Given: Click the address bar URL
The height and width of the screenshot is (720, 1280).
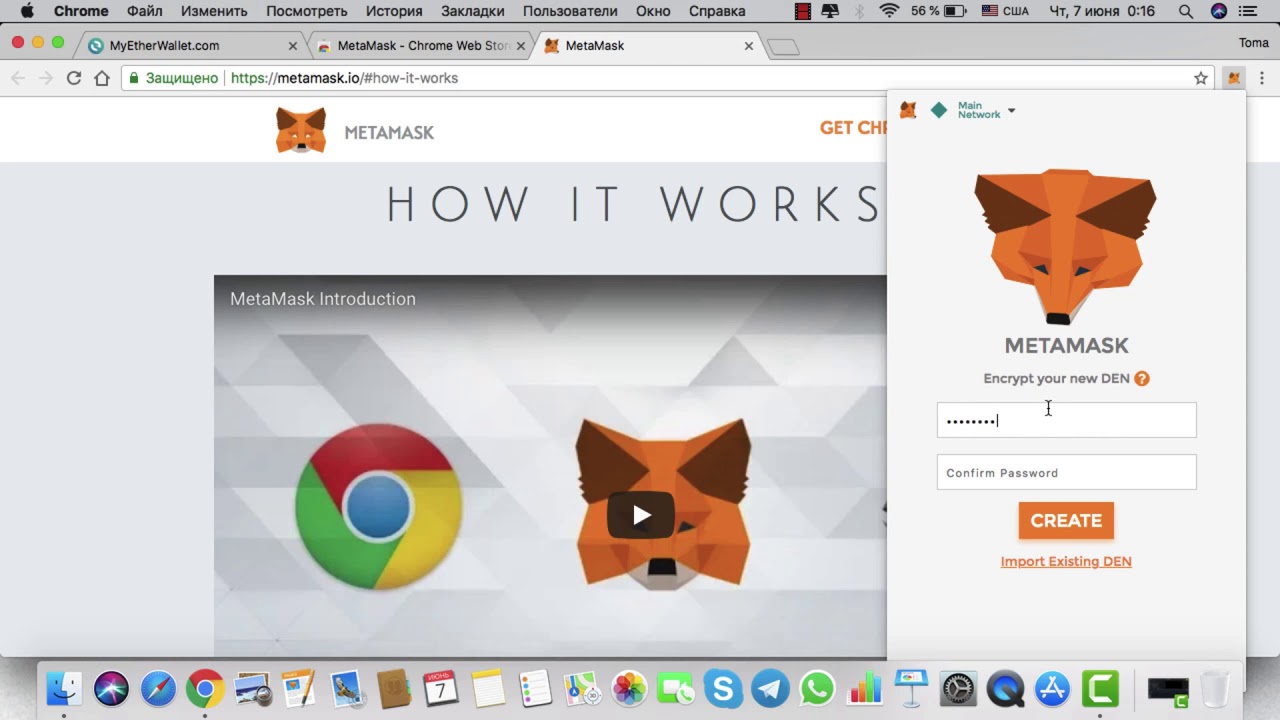Looking at the screenshot, I should 344,78.
